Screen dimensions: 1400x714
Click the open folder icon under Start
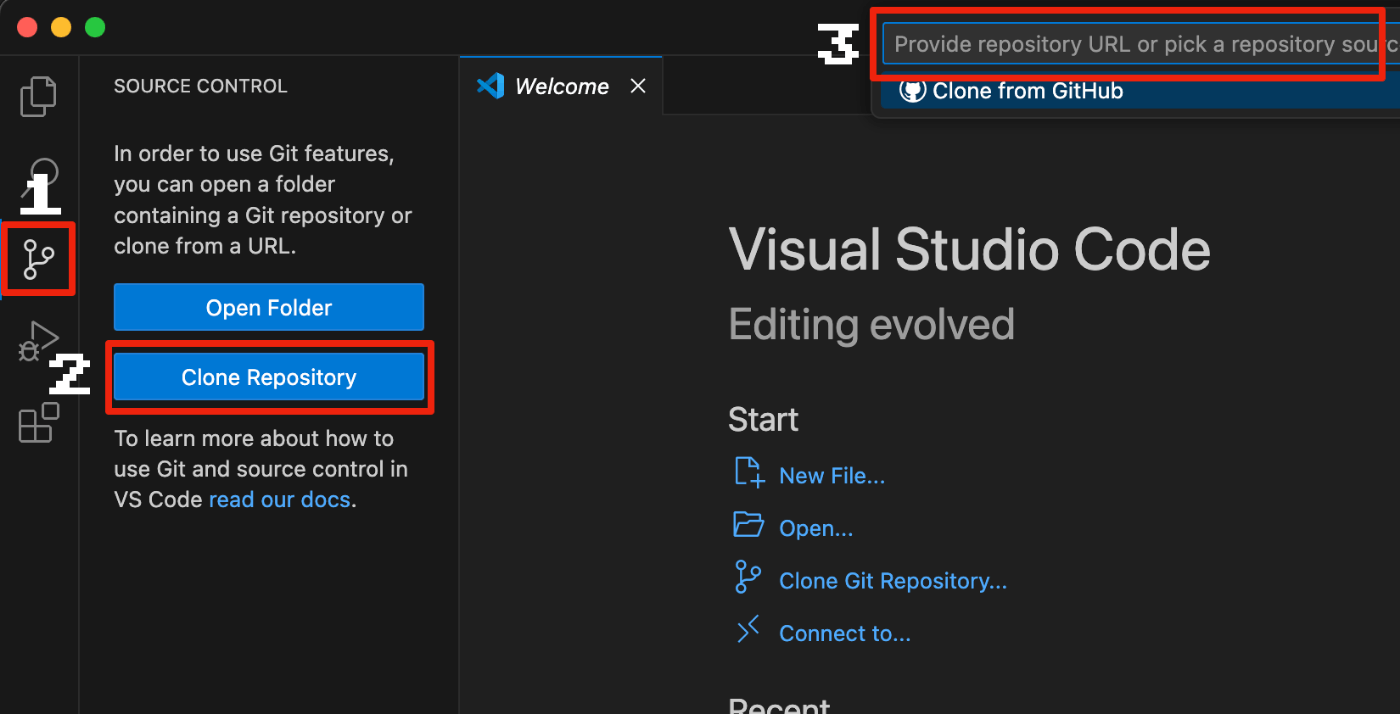(748, 524)
